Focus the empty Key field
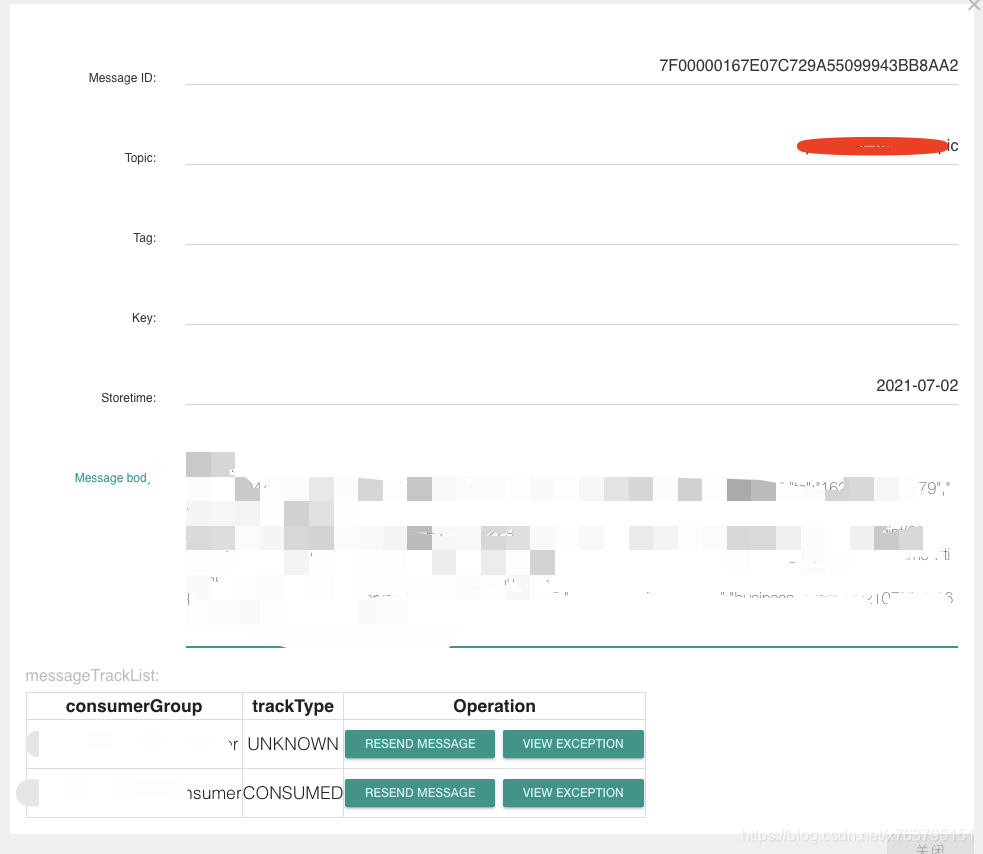The height and width of the screenshot is (854, 983). [x=571, y=308]
